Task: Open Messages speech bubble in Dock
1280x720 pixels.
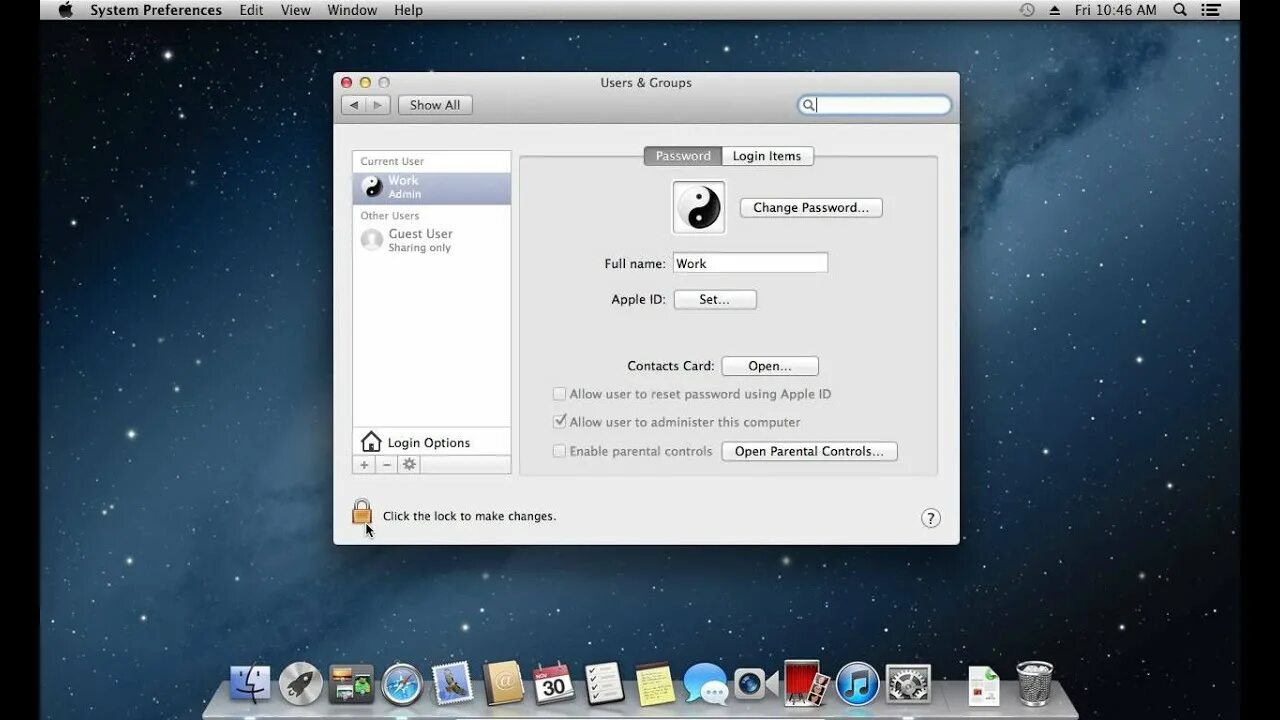Action: click(x=706, y=685)
